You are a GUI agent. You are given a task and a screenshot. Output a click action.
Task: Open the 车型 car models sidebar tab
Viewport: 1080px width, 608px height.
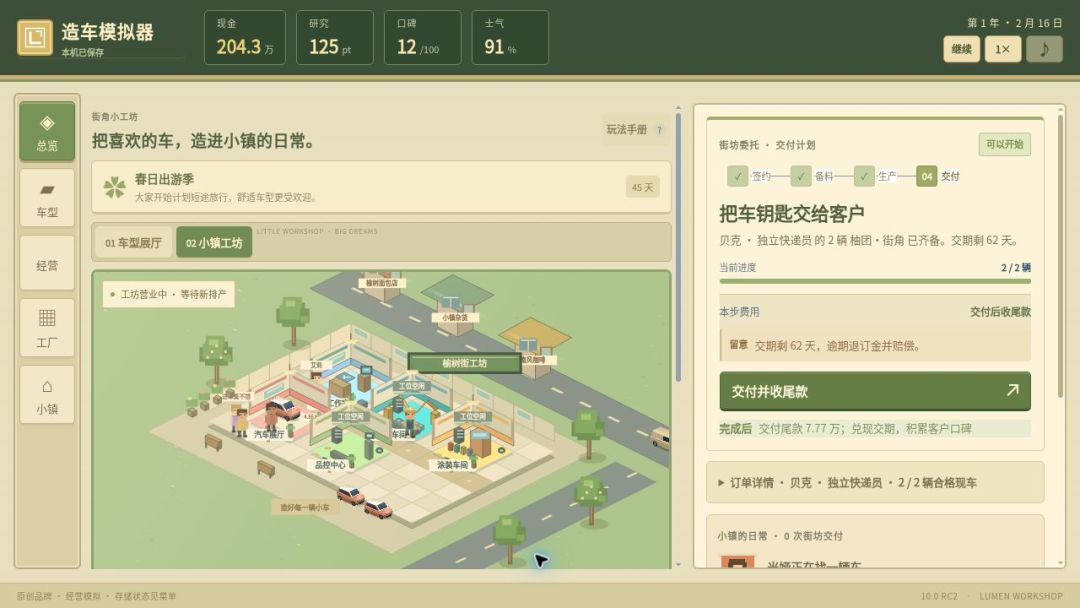(47, 198)
